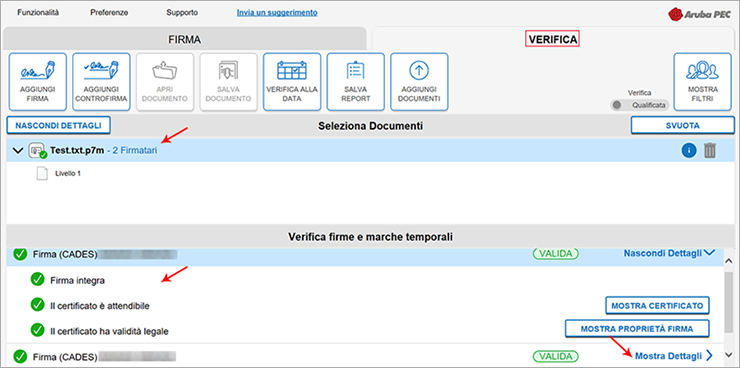Select the Livello 1 tree item
740x368 pixels.
coord(68,174)
